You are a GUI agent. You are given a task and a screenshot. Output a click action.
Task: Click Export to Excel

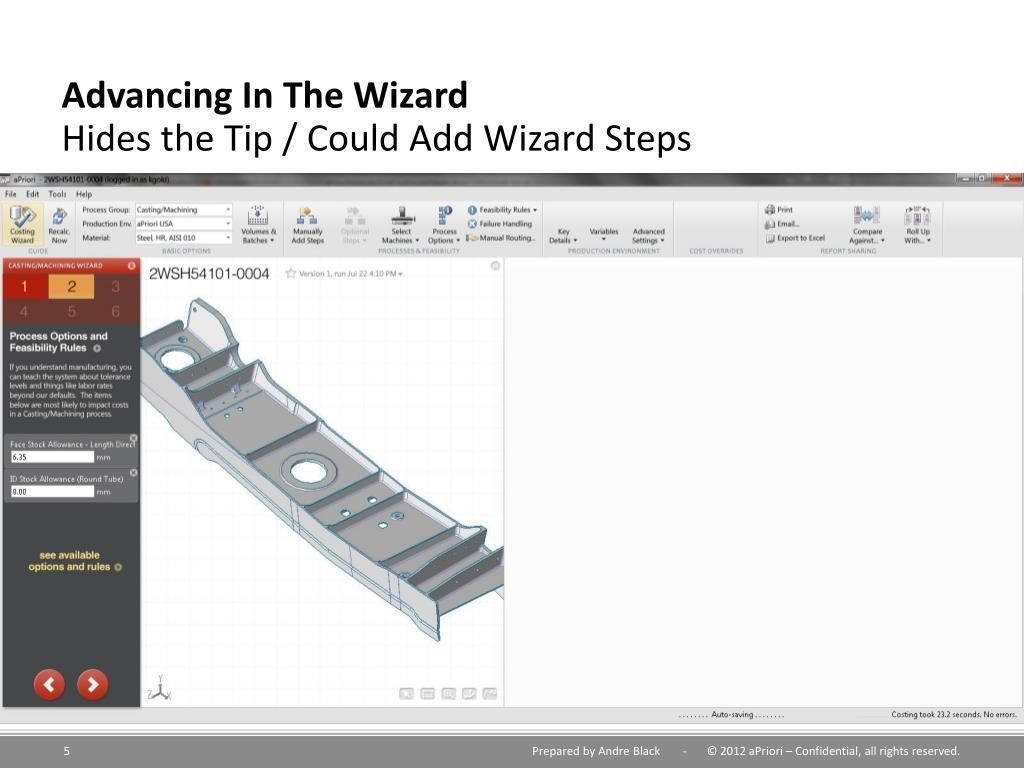pos(795,238)
